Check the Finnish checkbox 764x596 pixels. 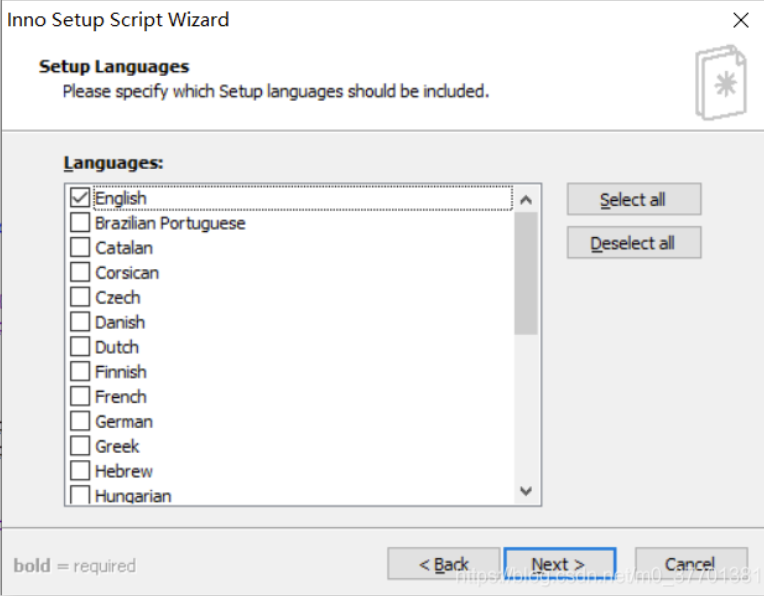tap(80, 372)
